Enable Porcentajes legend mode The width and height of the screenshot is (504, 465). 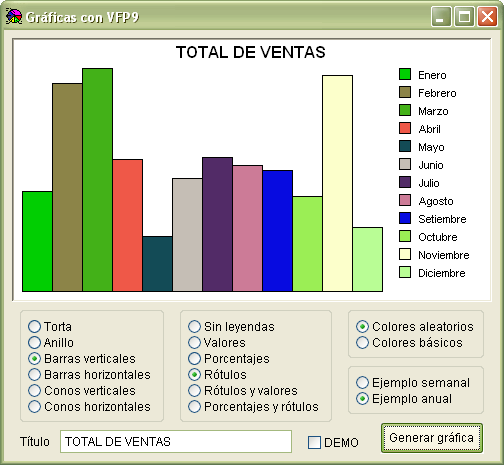point(229,359)
